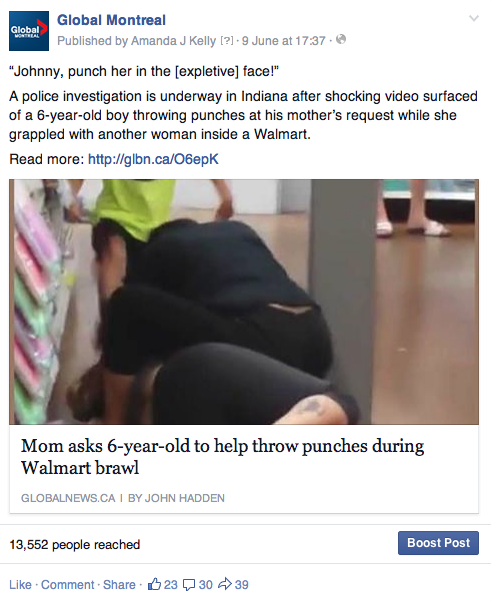This screenshot has width=491, height=601.
Task: Open the article headline about Walmart brawl
Action: point(222,457)
